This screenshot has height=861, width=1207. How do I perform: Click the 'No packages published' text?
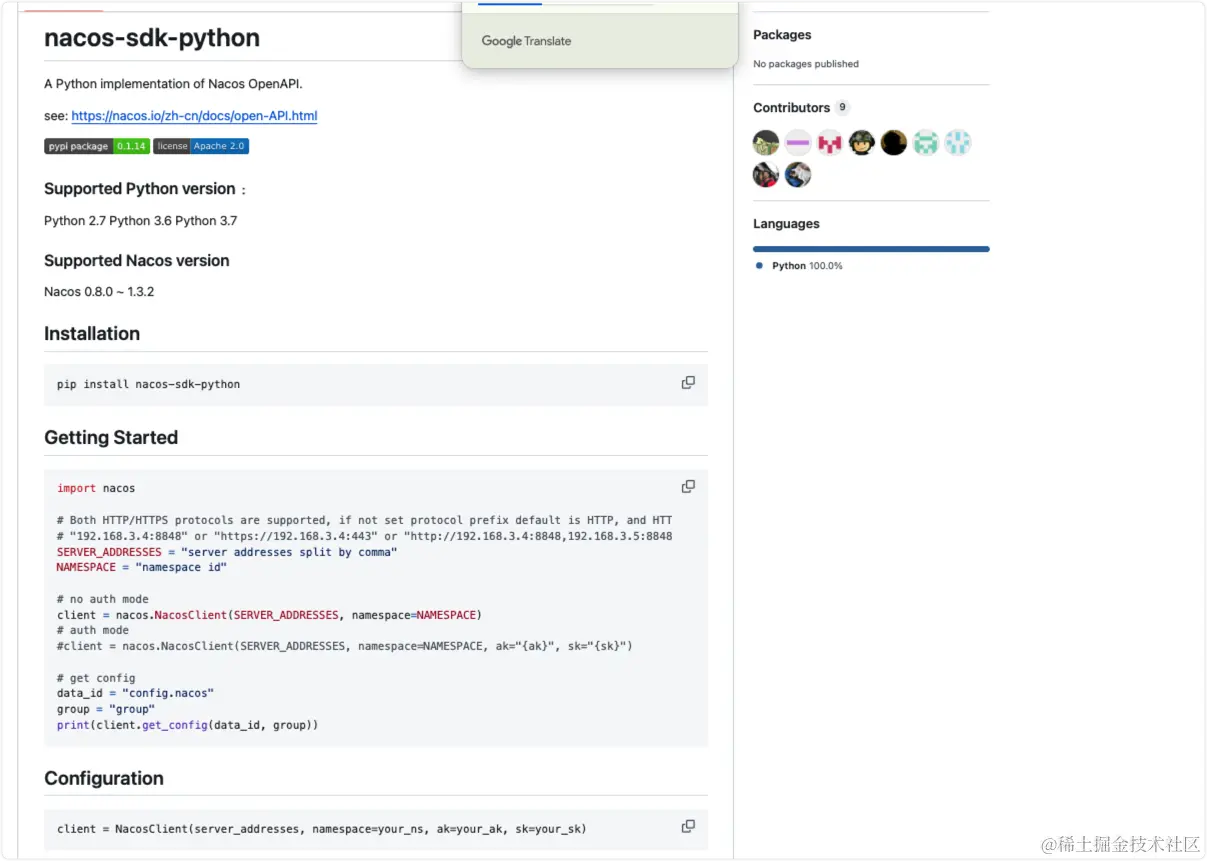click(x=806, y=64)
